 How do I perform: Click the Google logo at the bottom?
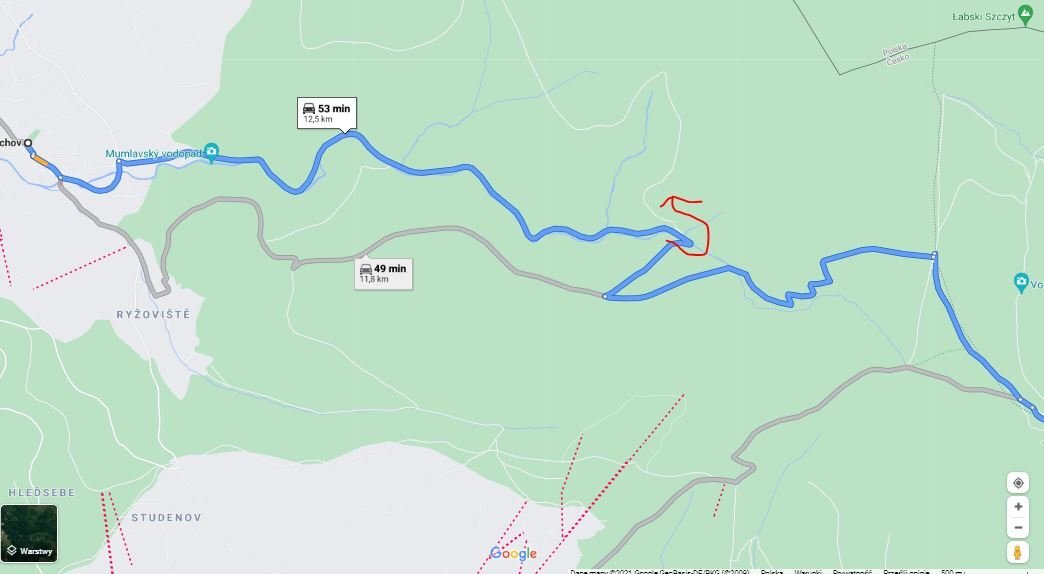[x=513, y=553]
